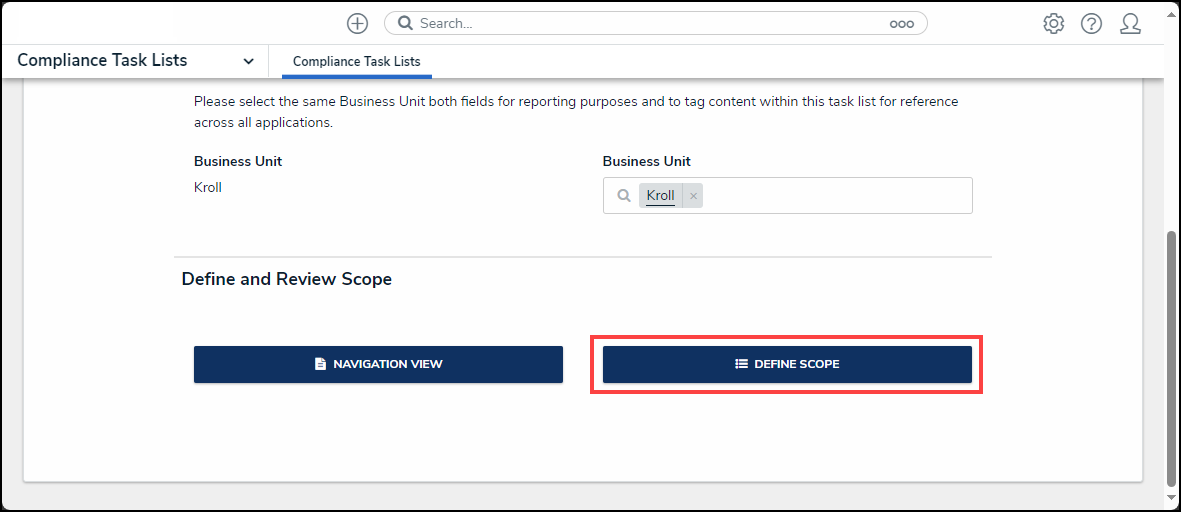This screenshot has height=512, width=1181.
Task: Open the Compliance Task Lists app name dropdown
Action: [x=102, y=60]
